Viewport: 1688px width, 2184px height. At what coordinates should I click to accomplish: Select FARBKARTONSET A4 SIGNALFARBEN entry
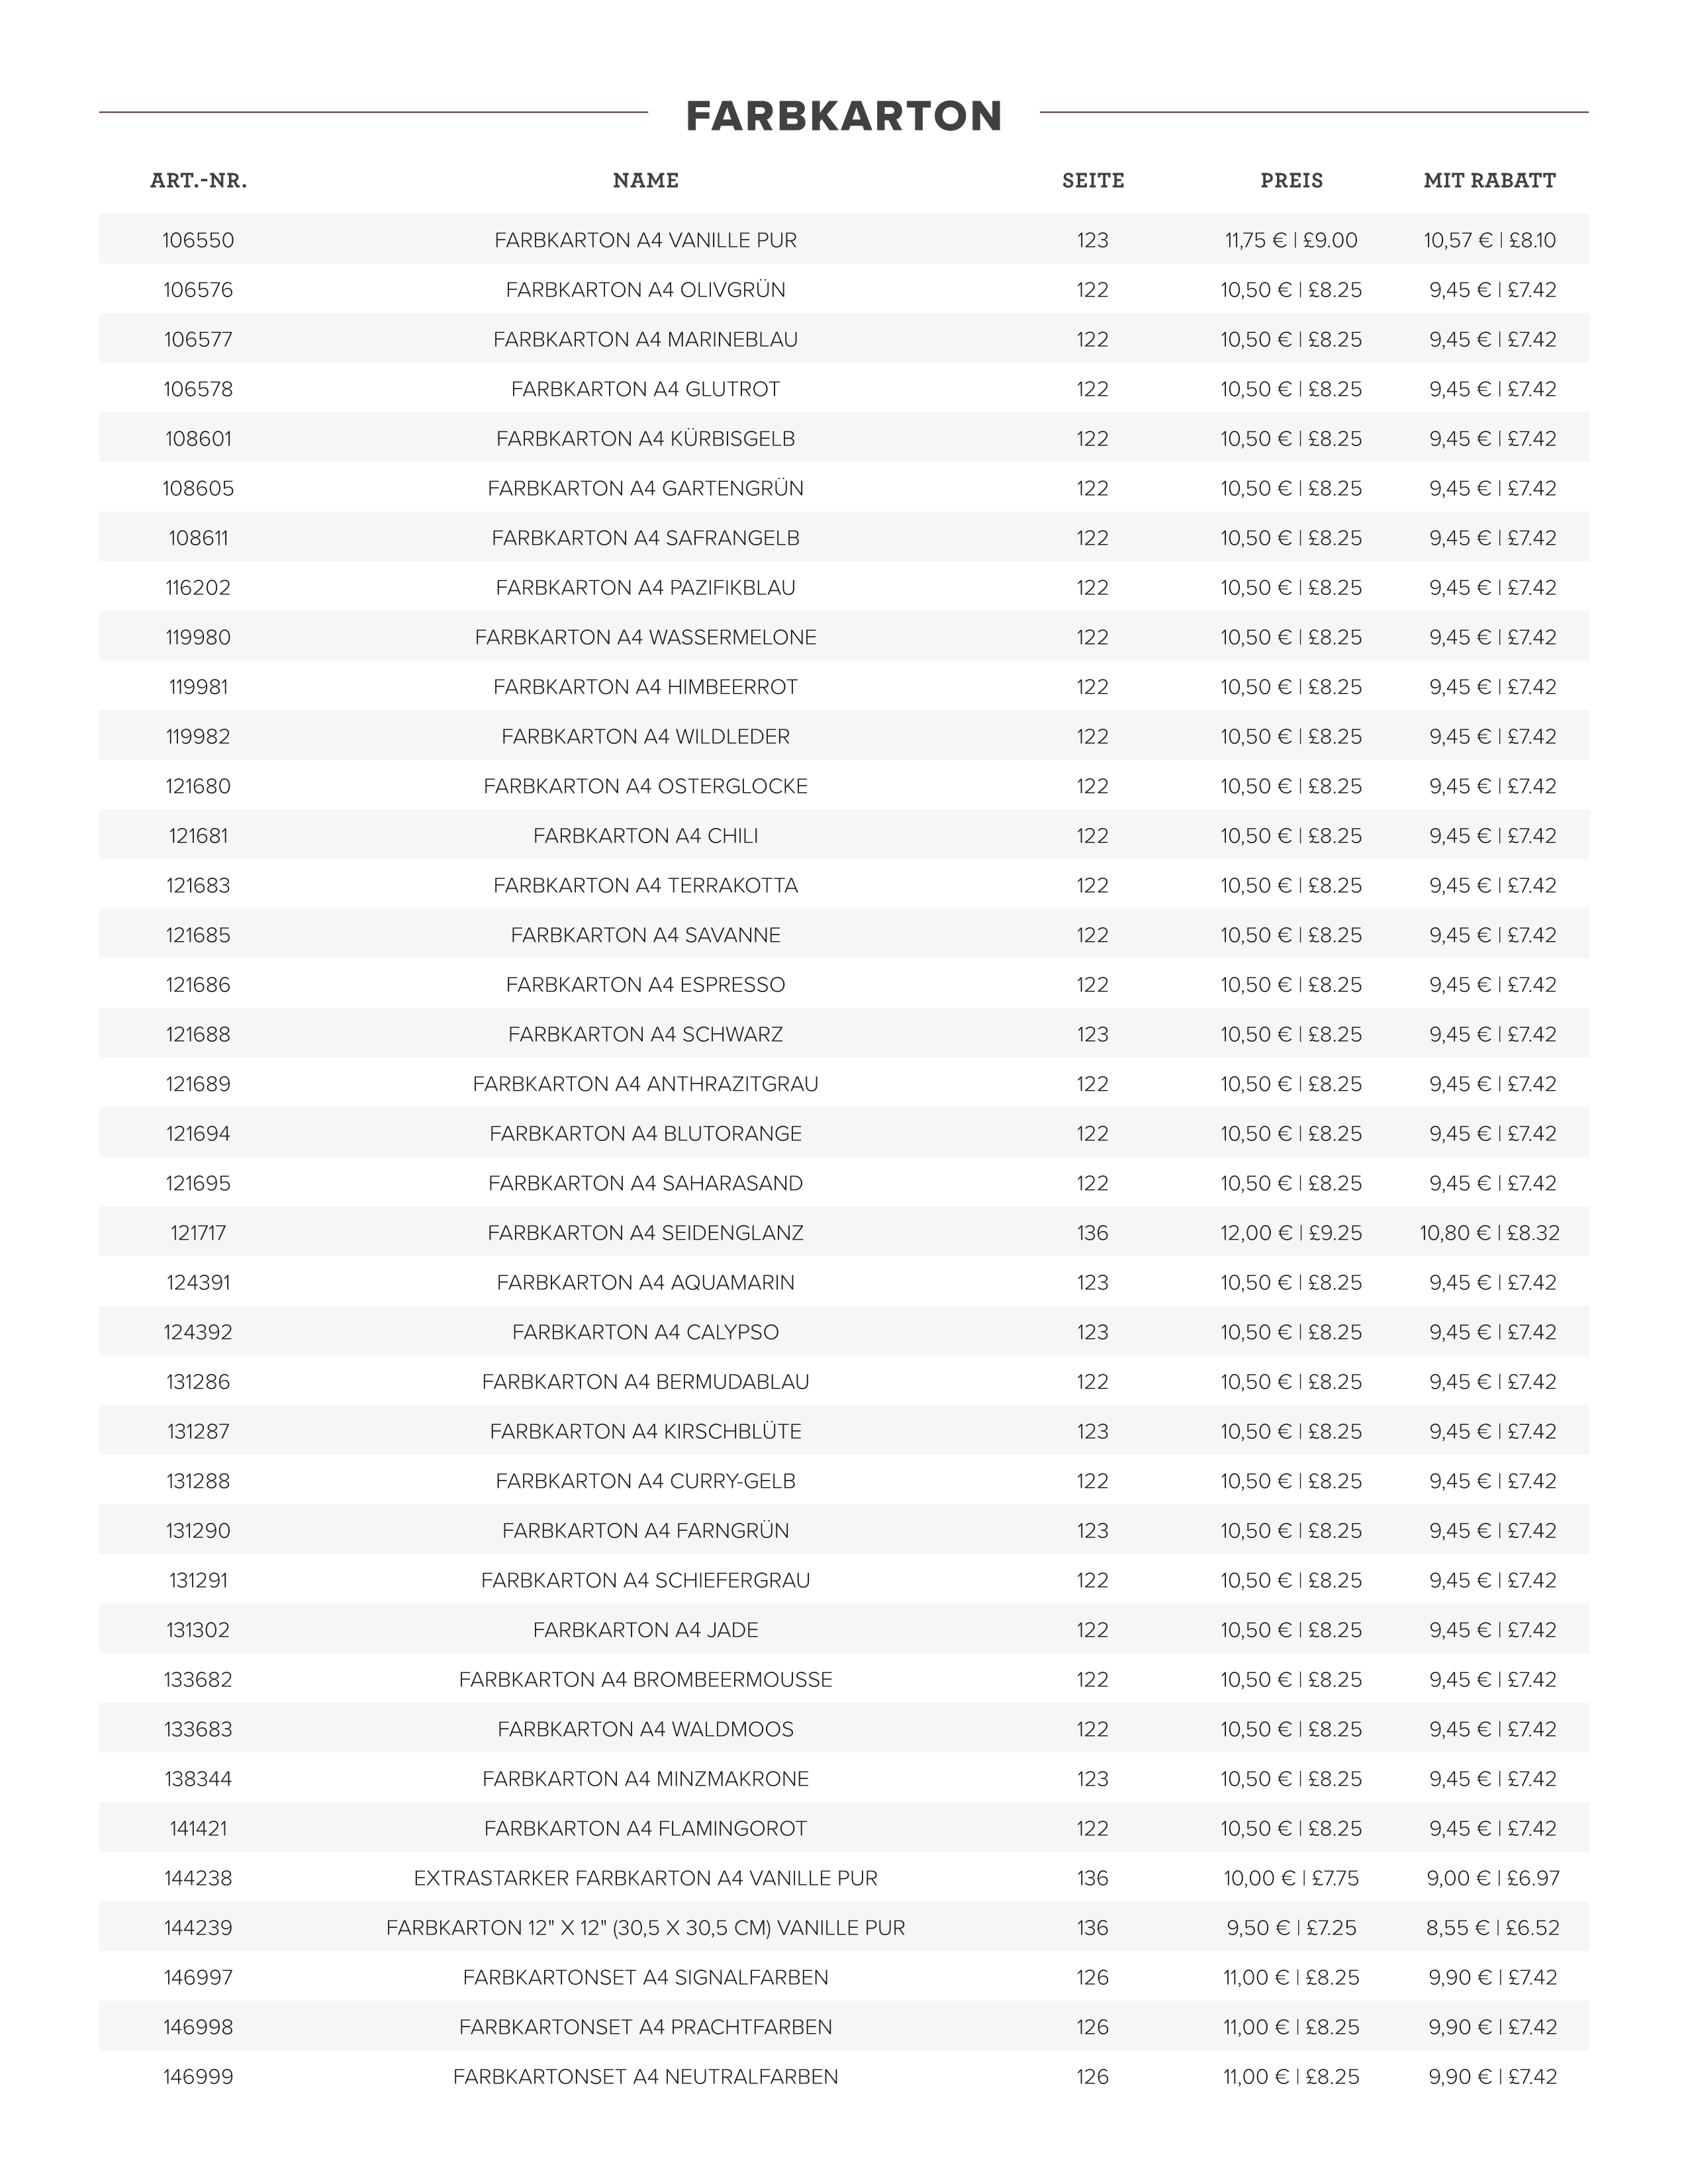pyautogui.click(x=646, y=1977)
